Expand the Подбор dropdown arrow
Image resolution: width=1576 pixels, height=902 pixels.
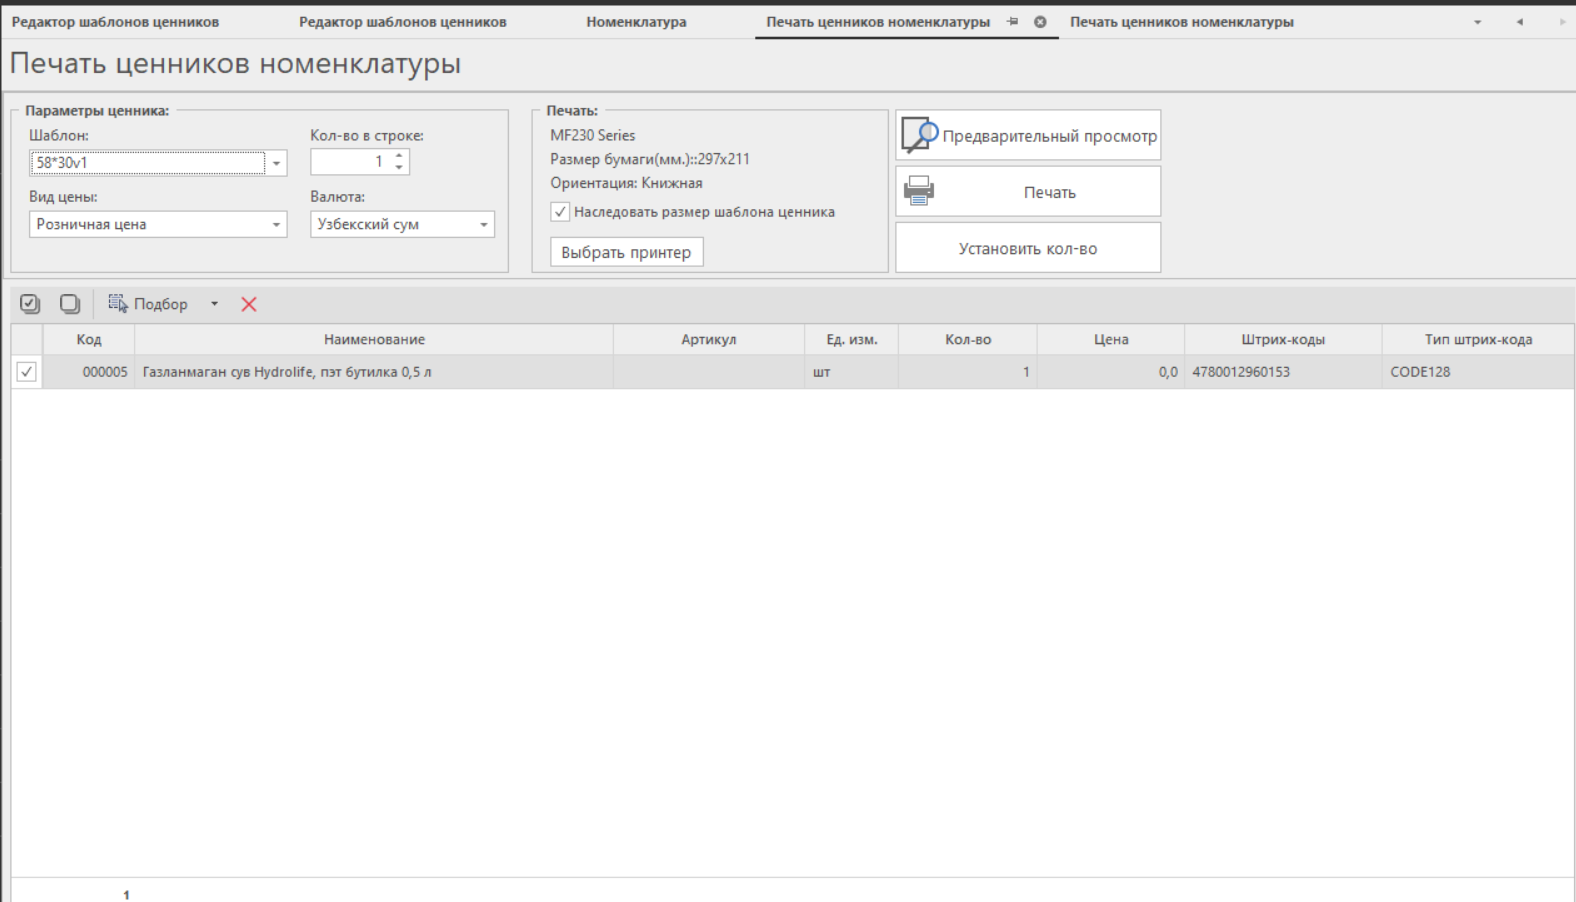(x=214, y=304)
